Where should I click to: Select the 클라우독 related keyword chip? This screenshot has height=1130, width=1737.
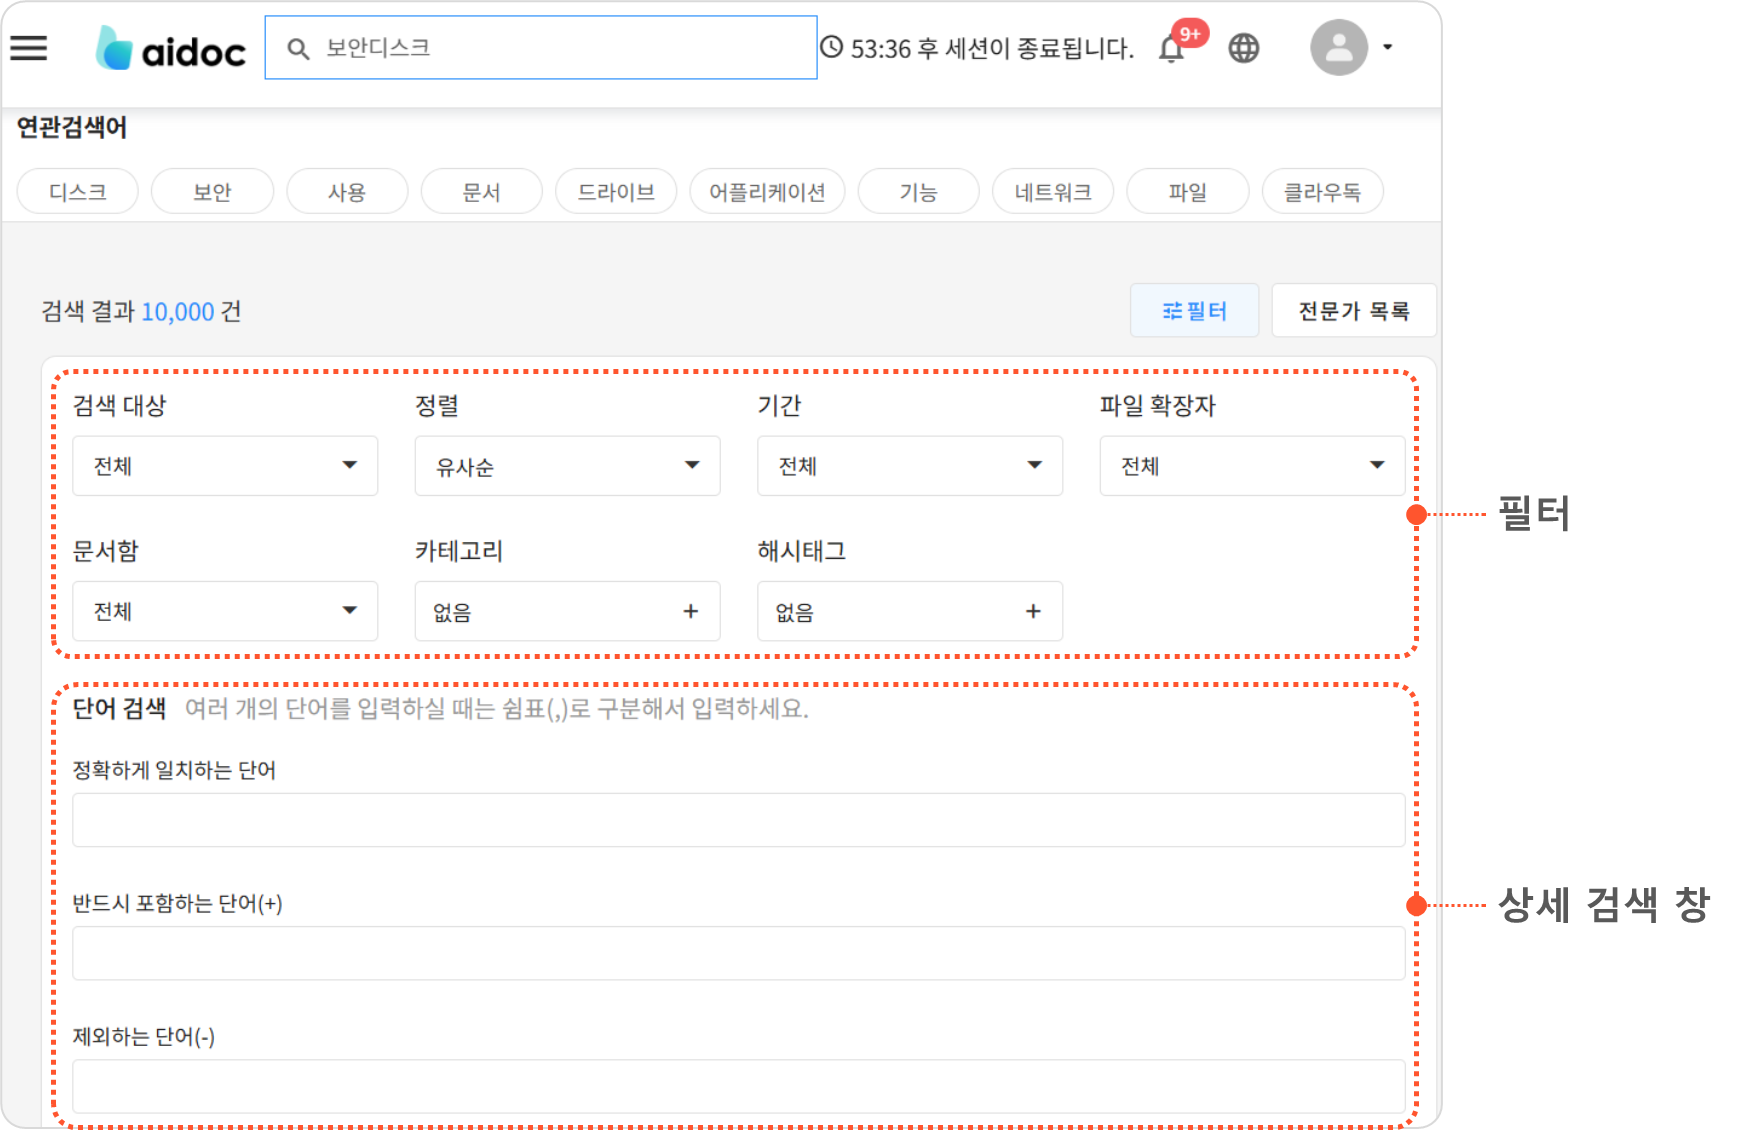click(x=1322, y=192)
